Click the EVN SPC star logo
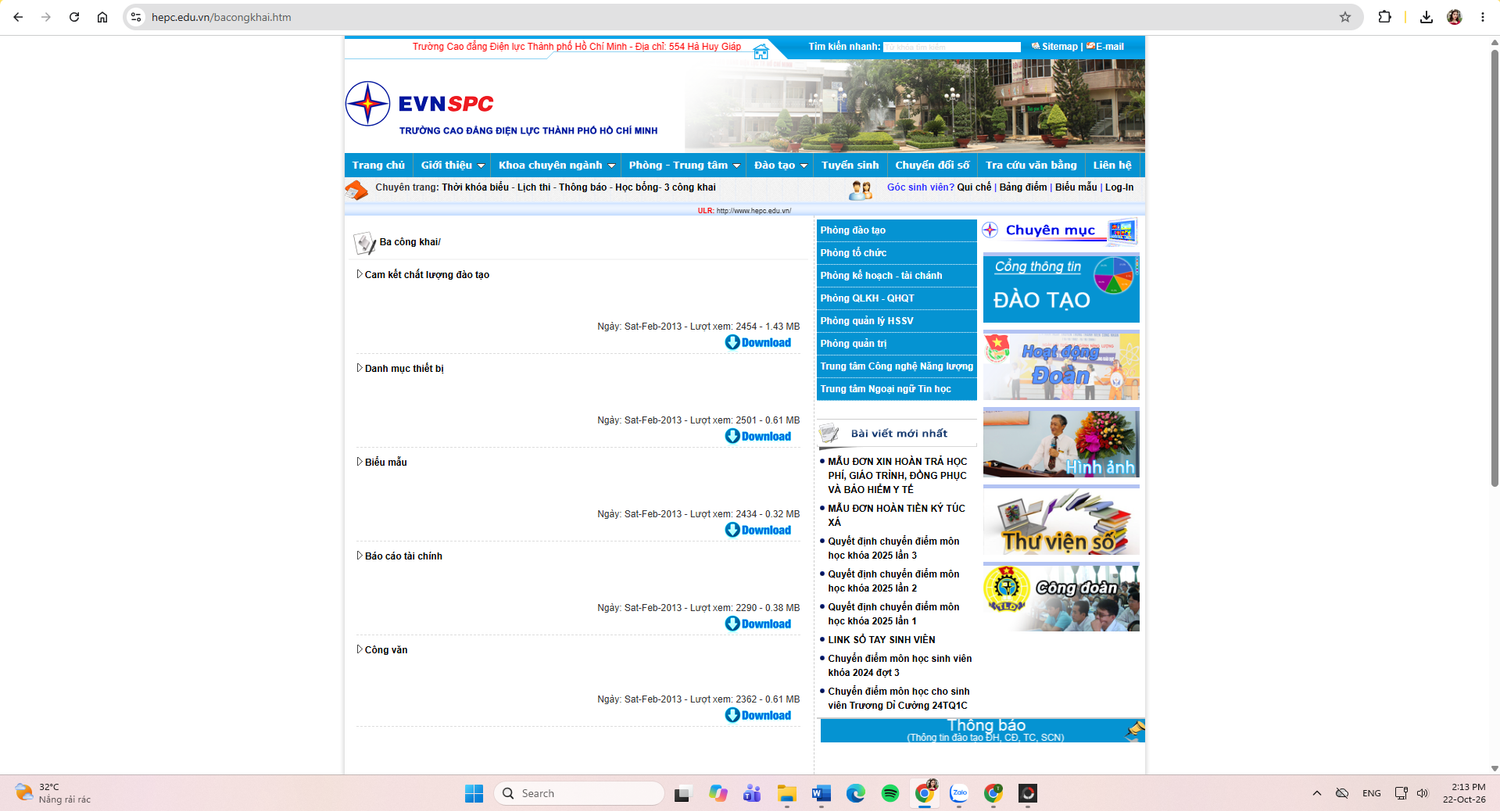Viewport: 1500px width, 811px height. click(x=368, y=104)
